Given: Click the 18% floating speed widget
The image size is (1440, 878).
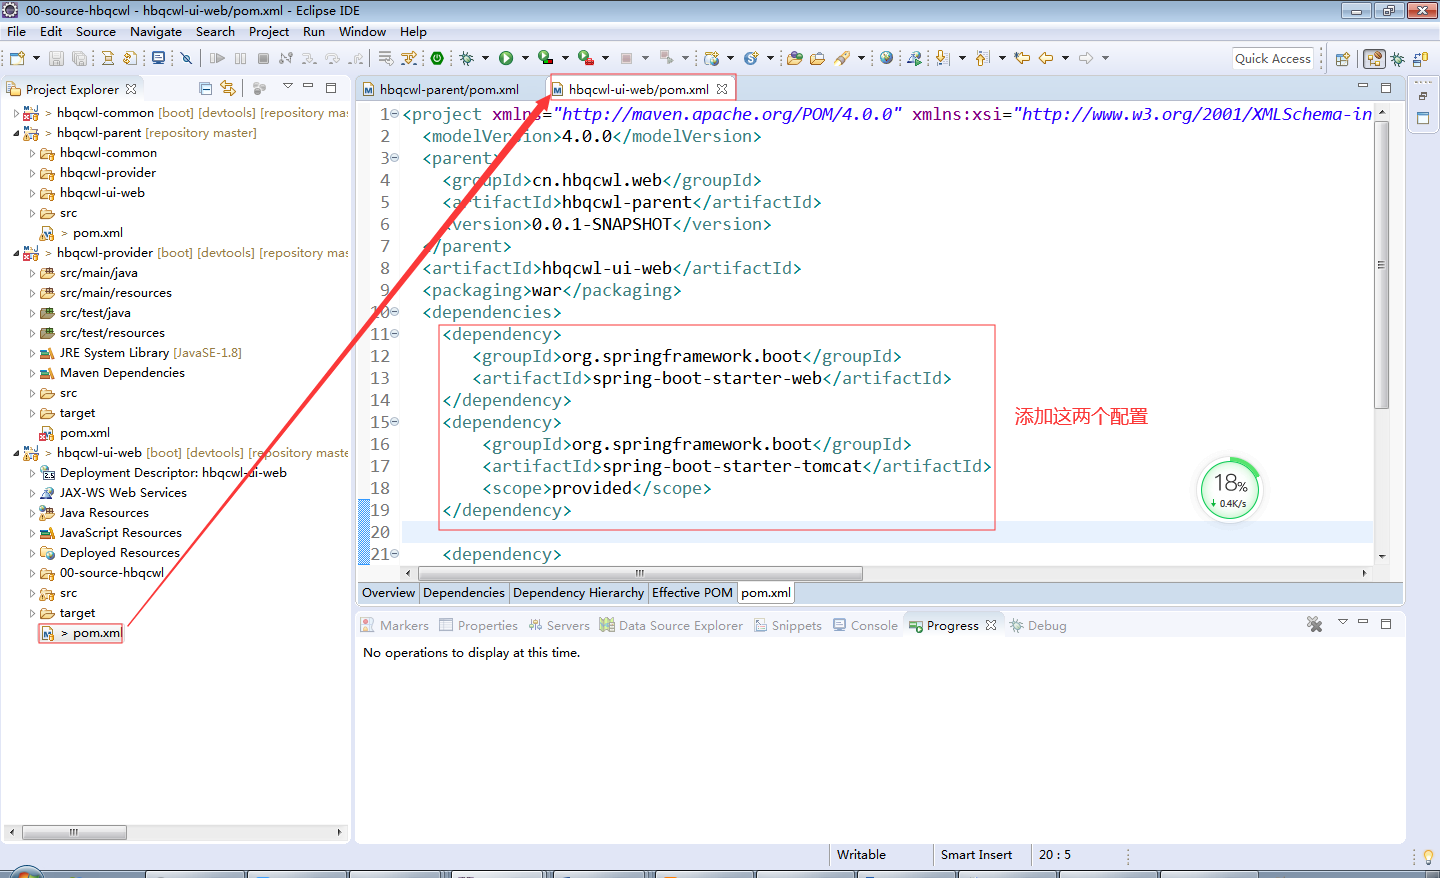Looking at the screenshot, I should pos(1230,490).
